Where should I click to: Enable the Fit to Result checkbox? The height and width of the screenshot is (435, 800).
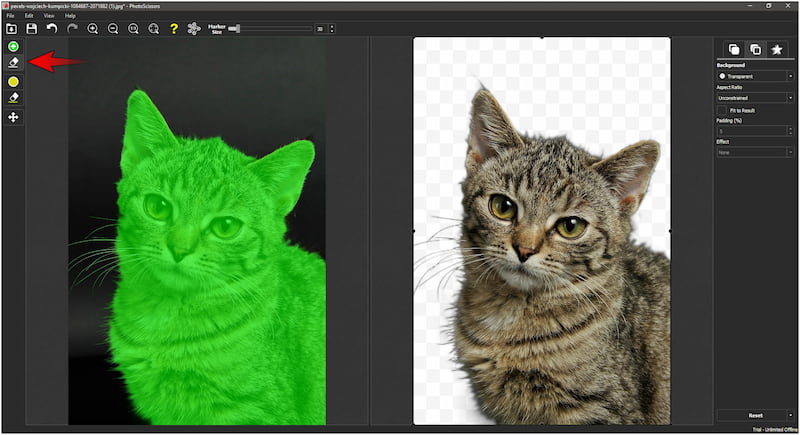(723, 110)
